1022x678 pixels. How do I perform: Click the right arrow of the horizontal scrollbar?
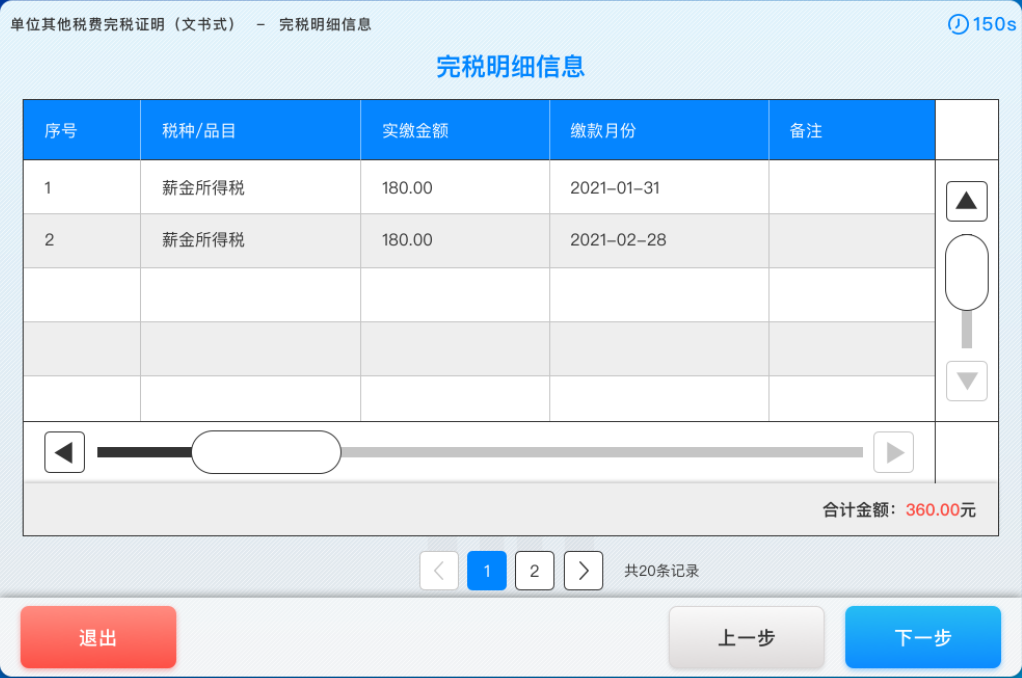click(x=893, y=452)
